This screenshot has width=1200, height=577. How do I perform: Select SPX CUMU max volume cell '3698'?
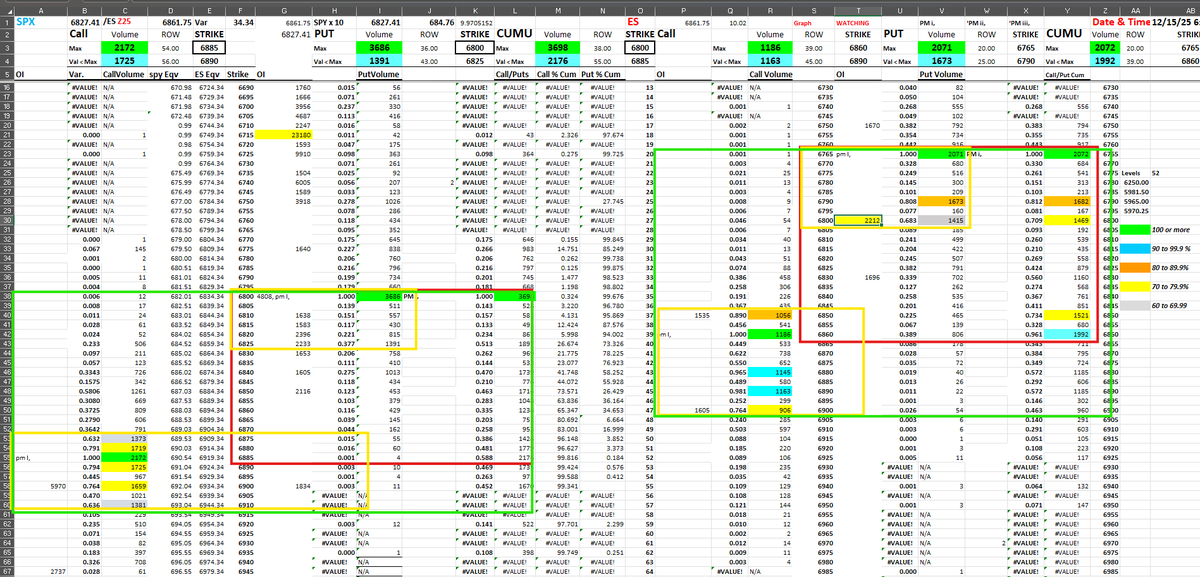pyautogui.click(x=557, y=47)
